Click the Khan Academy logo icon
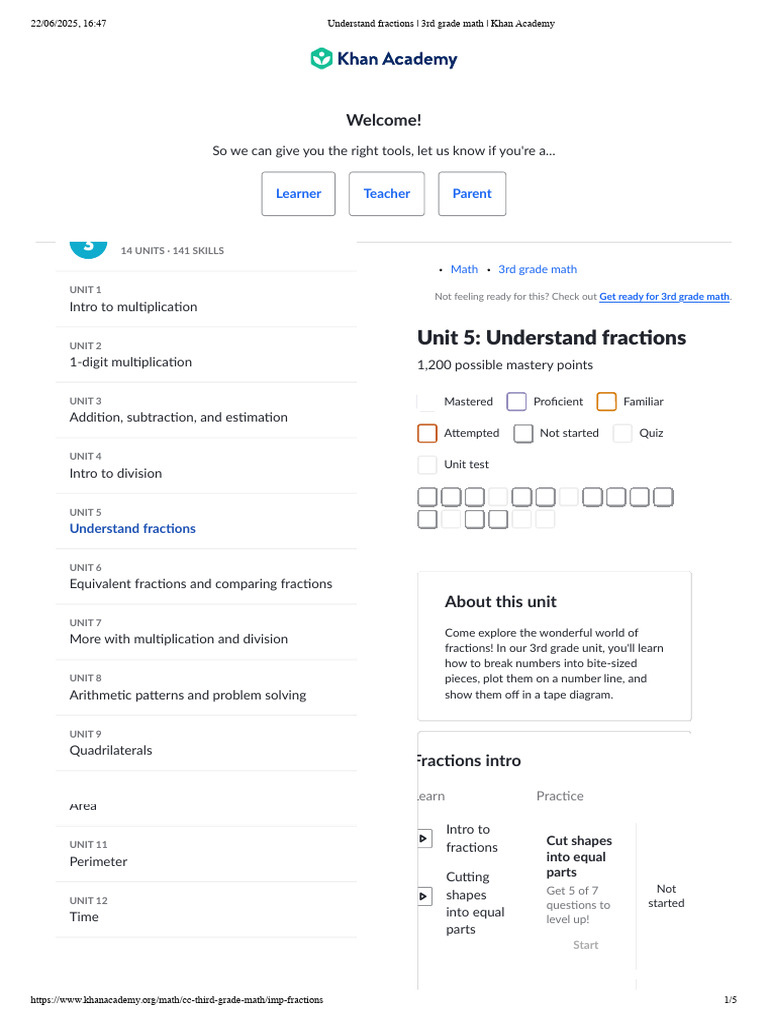Viewport: 768px width, 1024px height. (x=321, y=59)
